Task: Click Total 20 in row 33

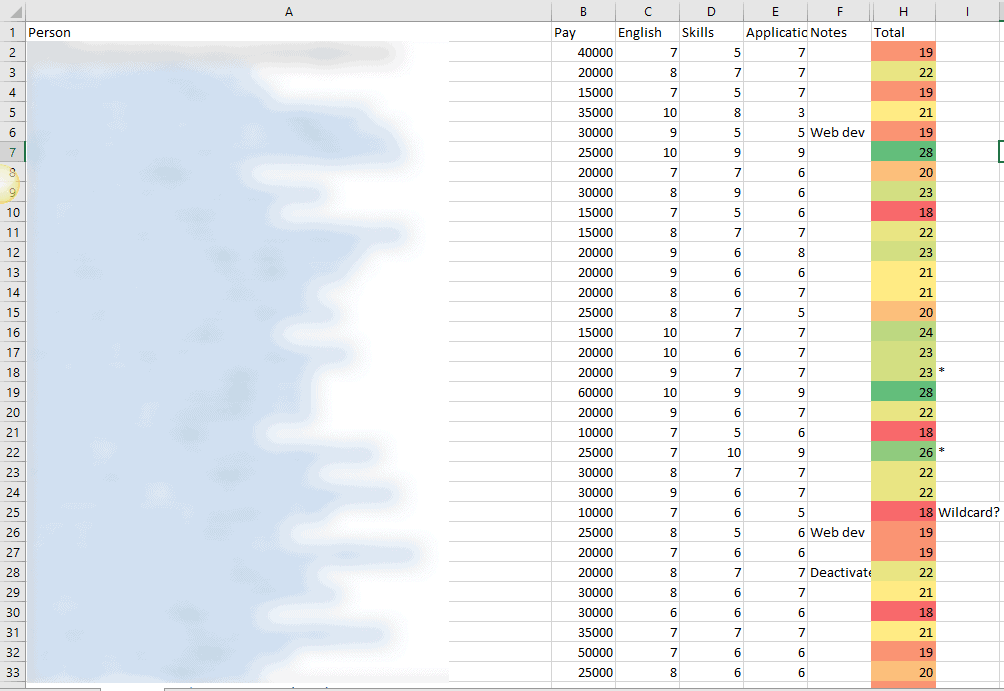Action: pos(903,672)
